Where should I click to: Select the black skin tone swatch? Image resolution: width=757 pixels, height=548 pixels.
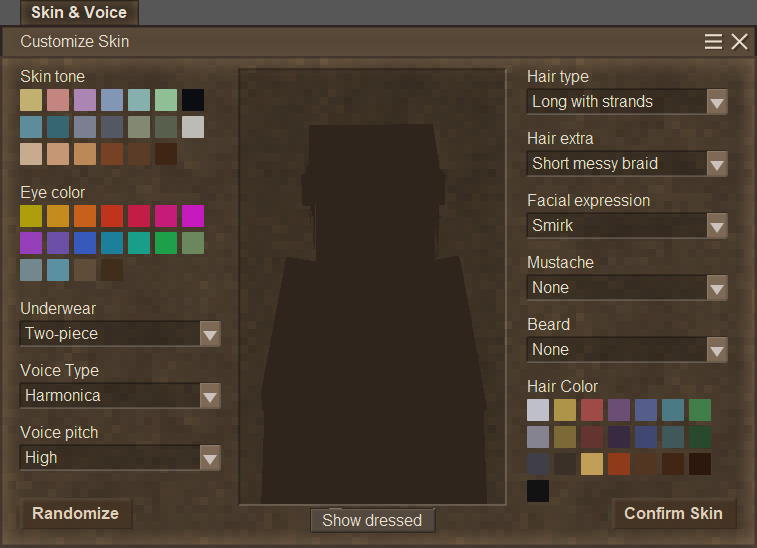pyautogui.click(x=193, y=100)
